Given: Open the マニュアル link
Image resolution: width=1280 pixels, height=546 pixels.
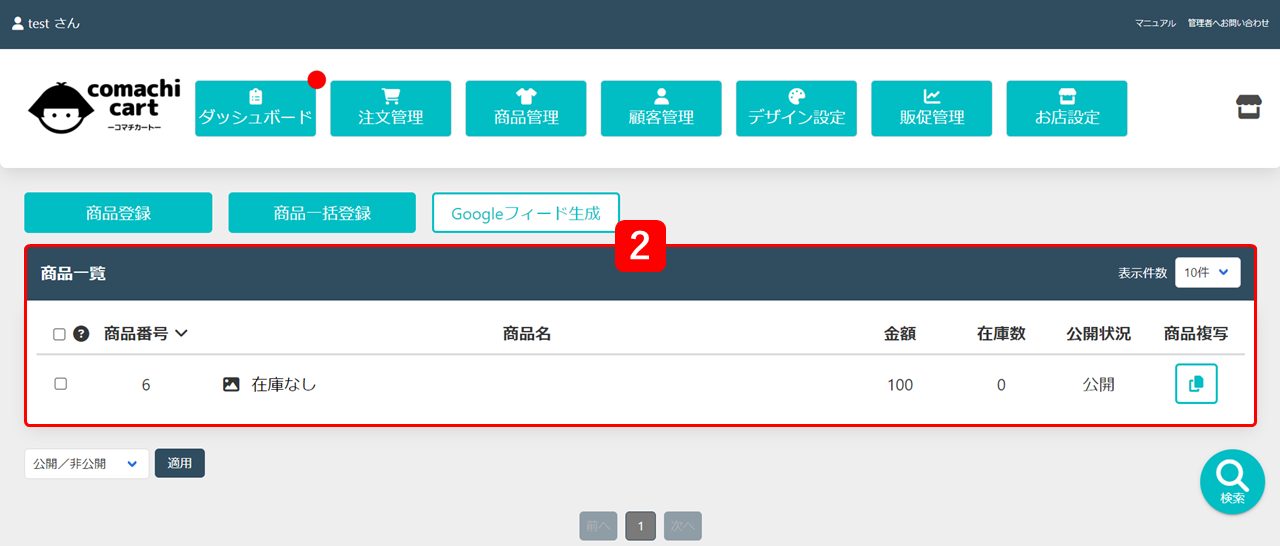Looking at the screenshot, I should pyautogui.click(x=1155, y=23).
